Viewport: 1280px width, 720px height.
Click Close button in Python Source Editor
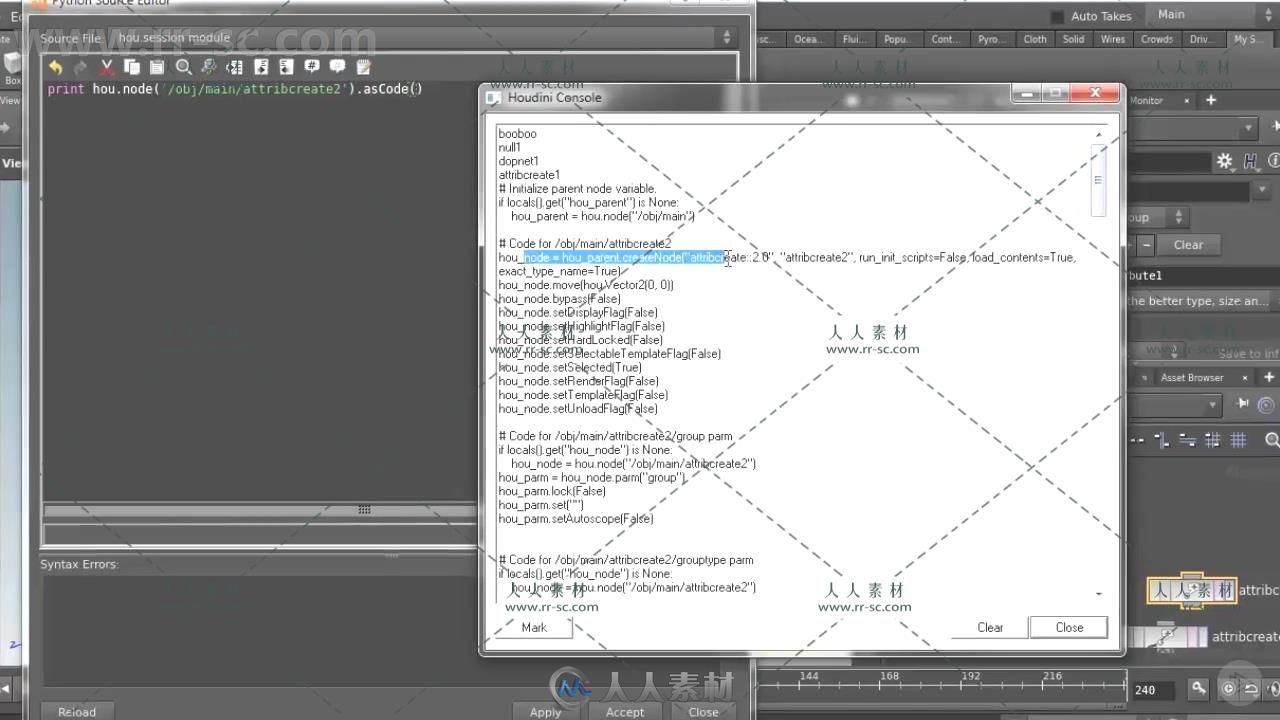(x=703, y=712)
